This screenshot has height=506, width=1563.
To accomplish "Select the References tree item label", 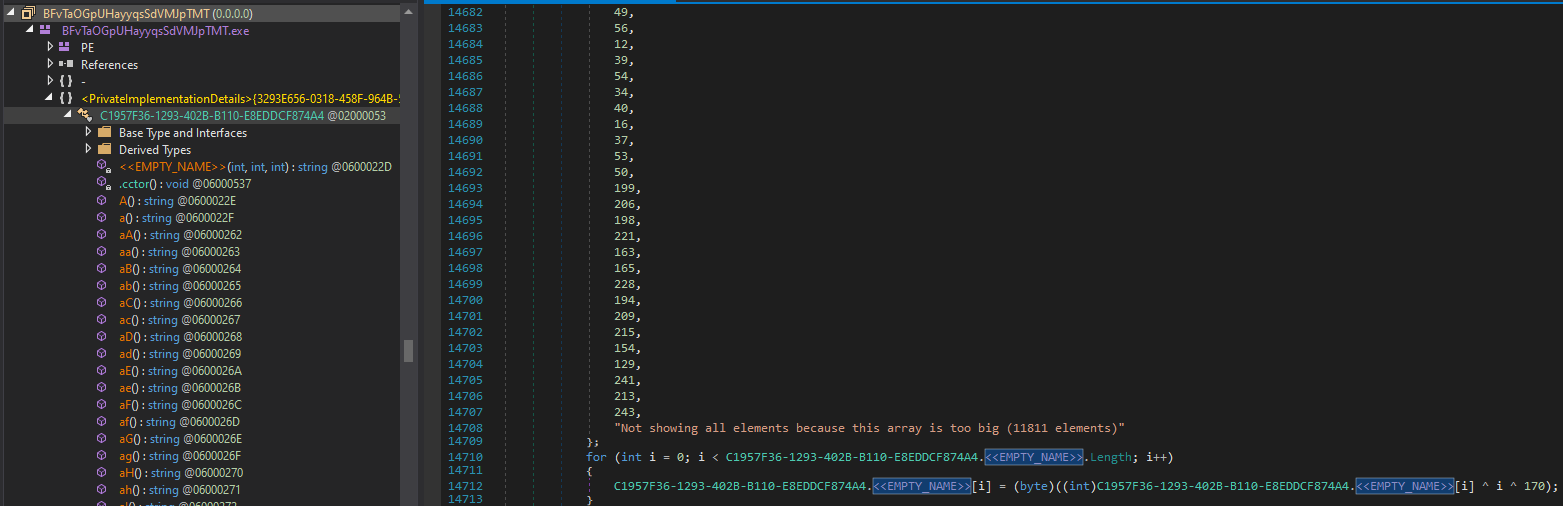I will (x=110, y=64).
